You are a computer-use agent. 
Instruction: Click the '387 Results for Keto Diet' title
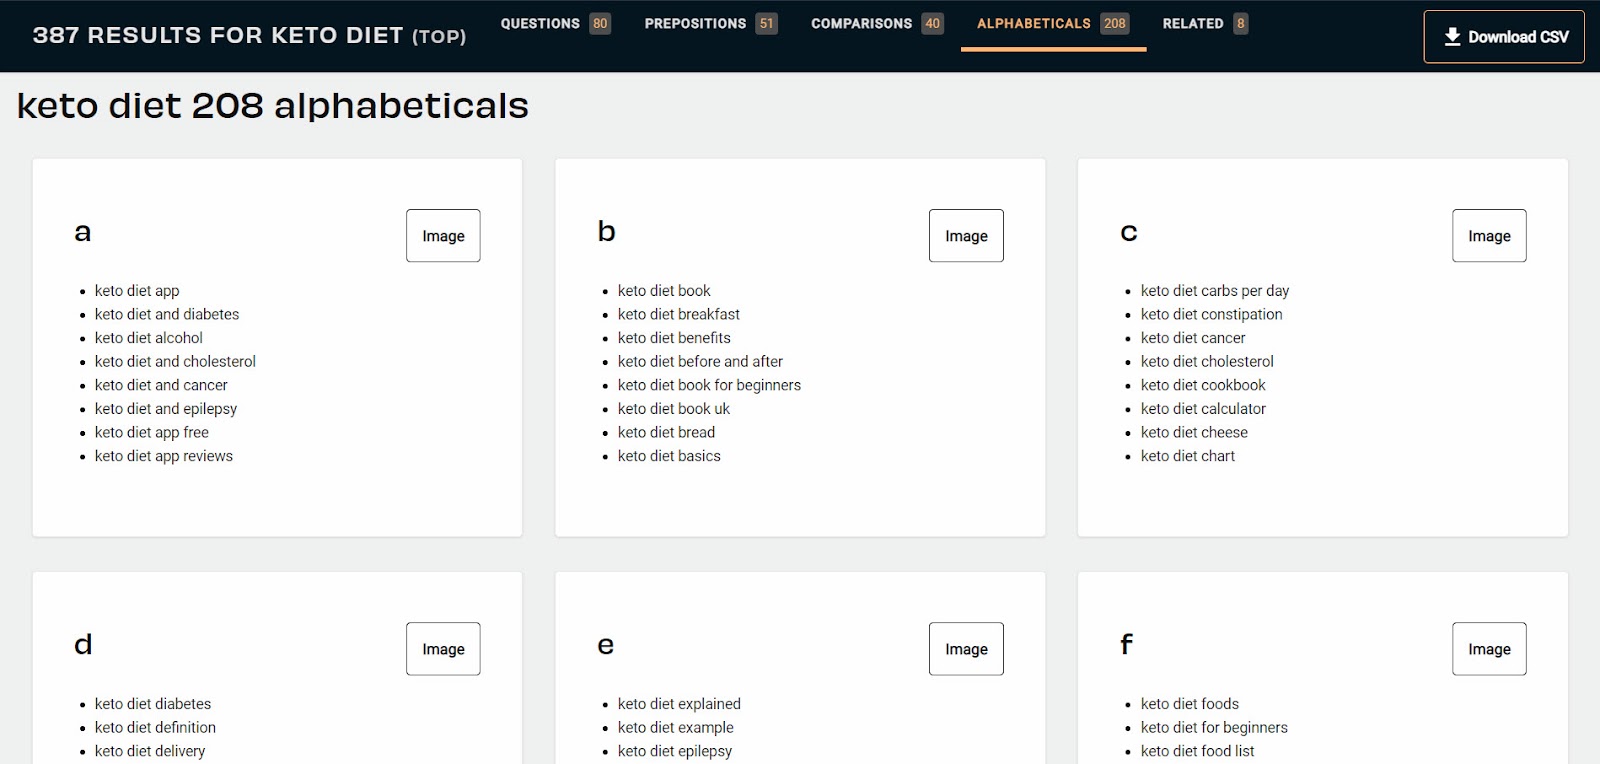click(249, 36)
